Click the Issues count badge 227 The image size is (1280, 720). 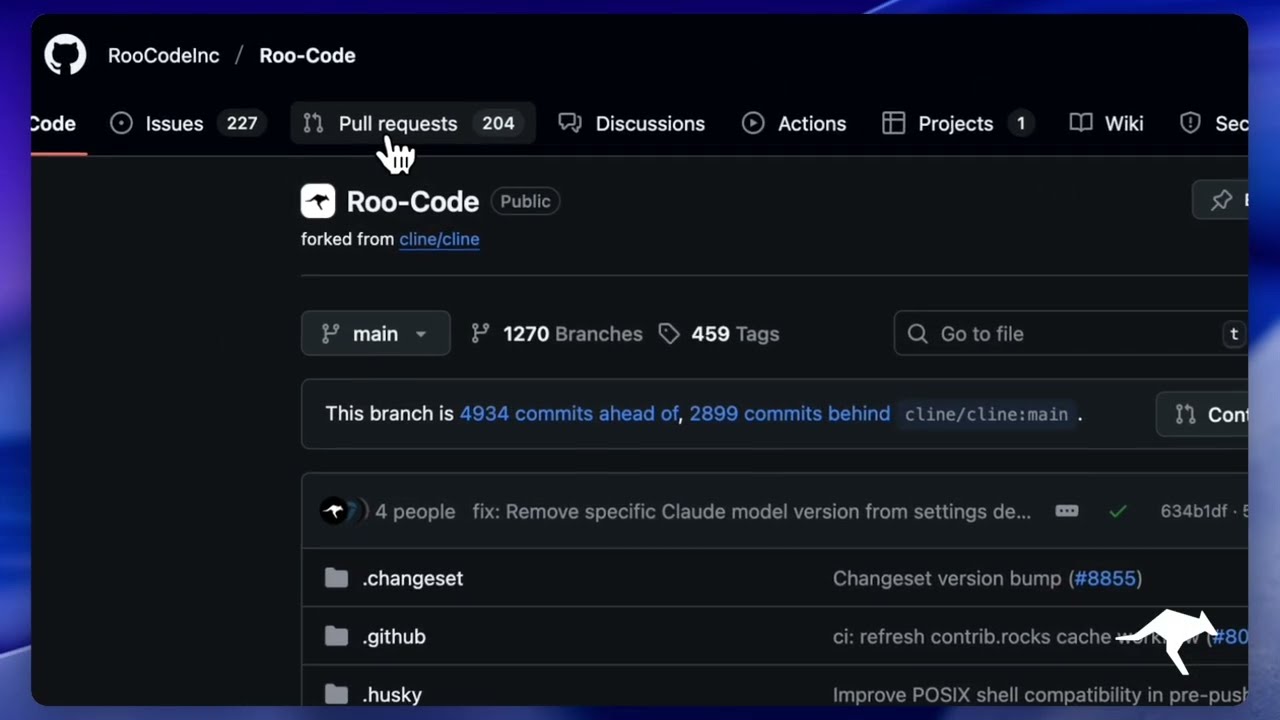(x=241, y=124)
